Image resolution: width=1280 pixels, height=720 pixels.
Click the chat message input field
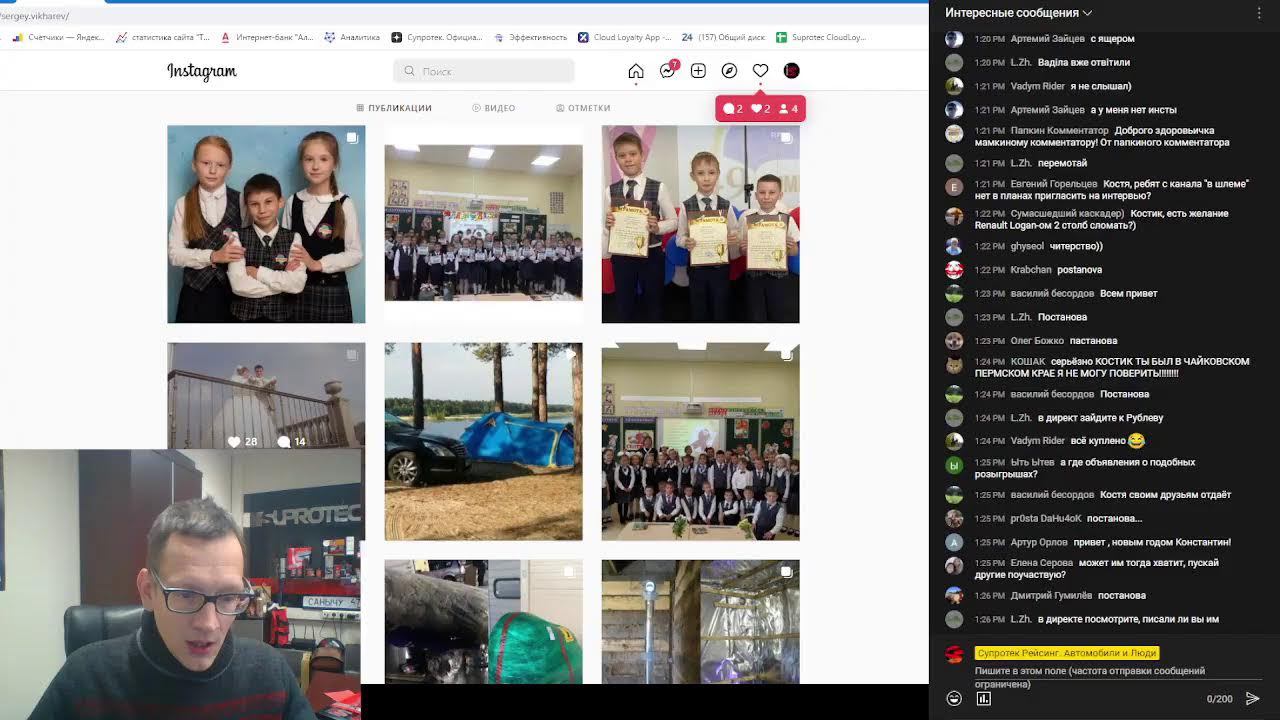(x=1089, y=677)
